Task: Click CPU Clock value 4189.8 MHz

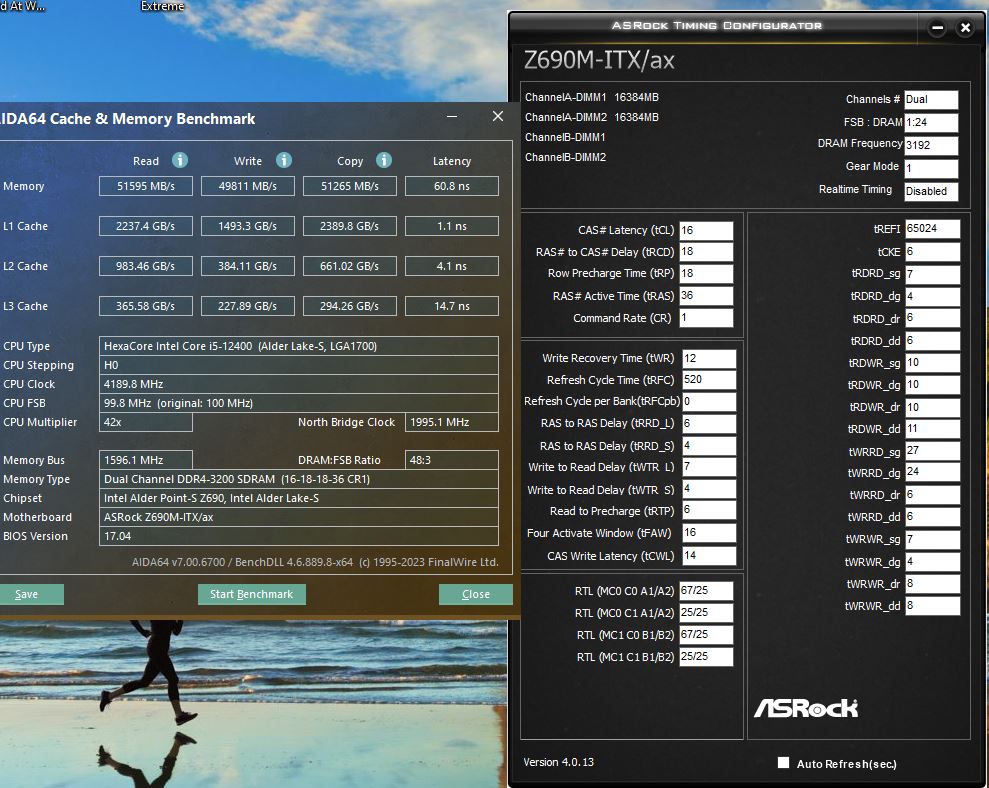Action: click(x=299, y=384)
